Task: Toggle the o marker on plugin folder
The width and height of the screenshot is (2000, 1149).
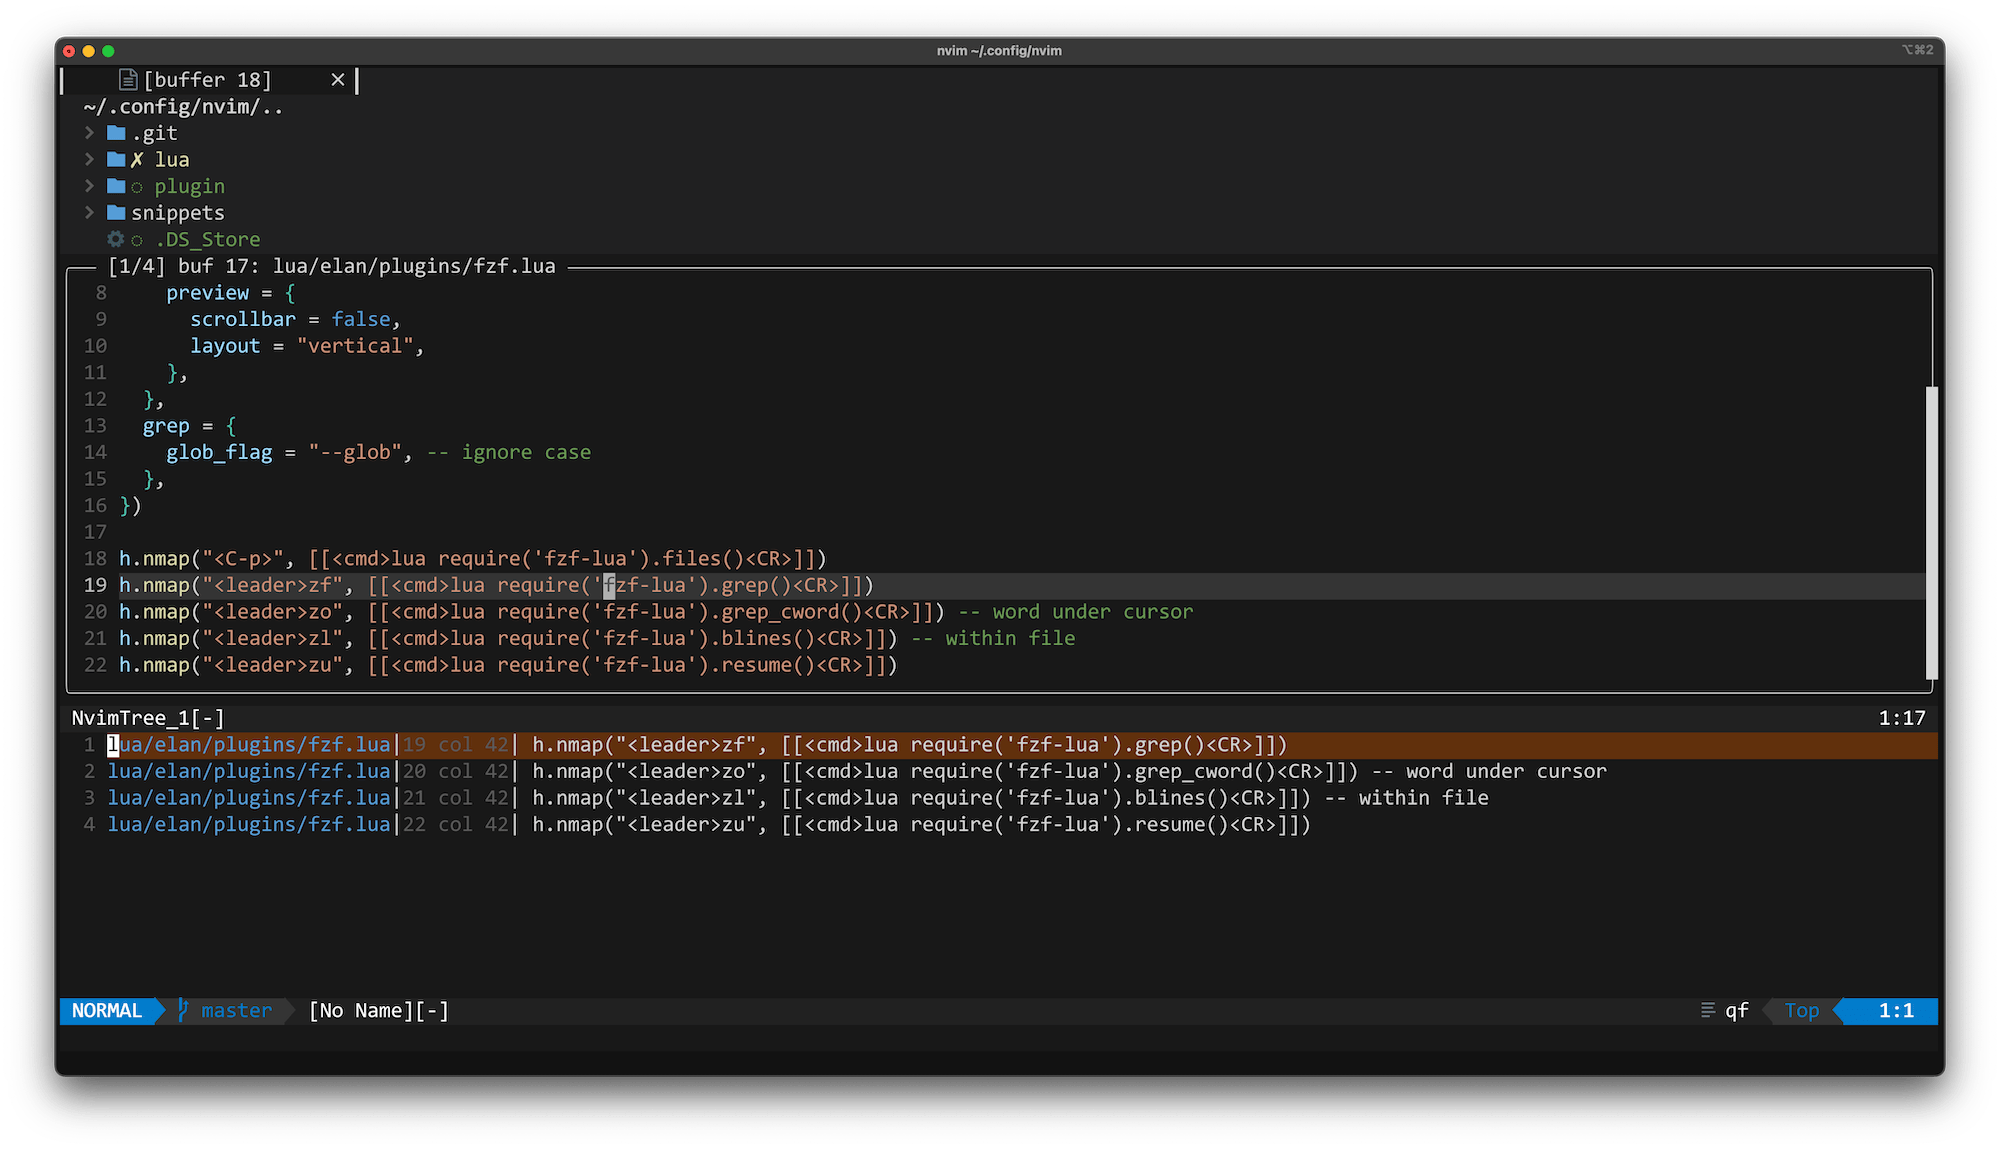Action: click(137, 184)
